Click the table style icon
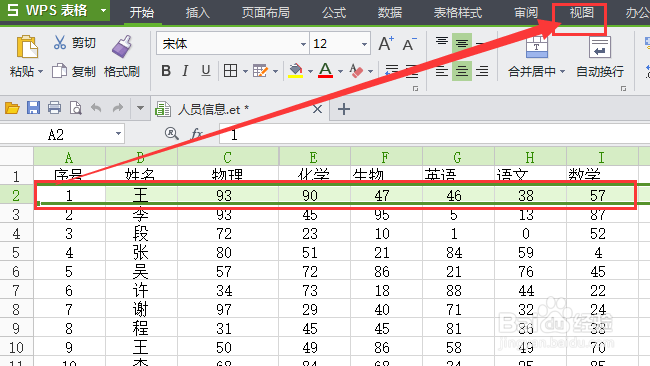Viewport: 650px width, 366px height. pyautogui.click(x=260, y=71)
